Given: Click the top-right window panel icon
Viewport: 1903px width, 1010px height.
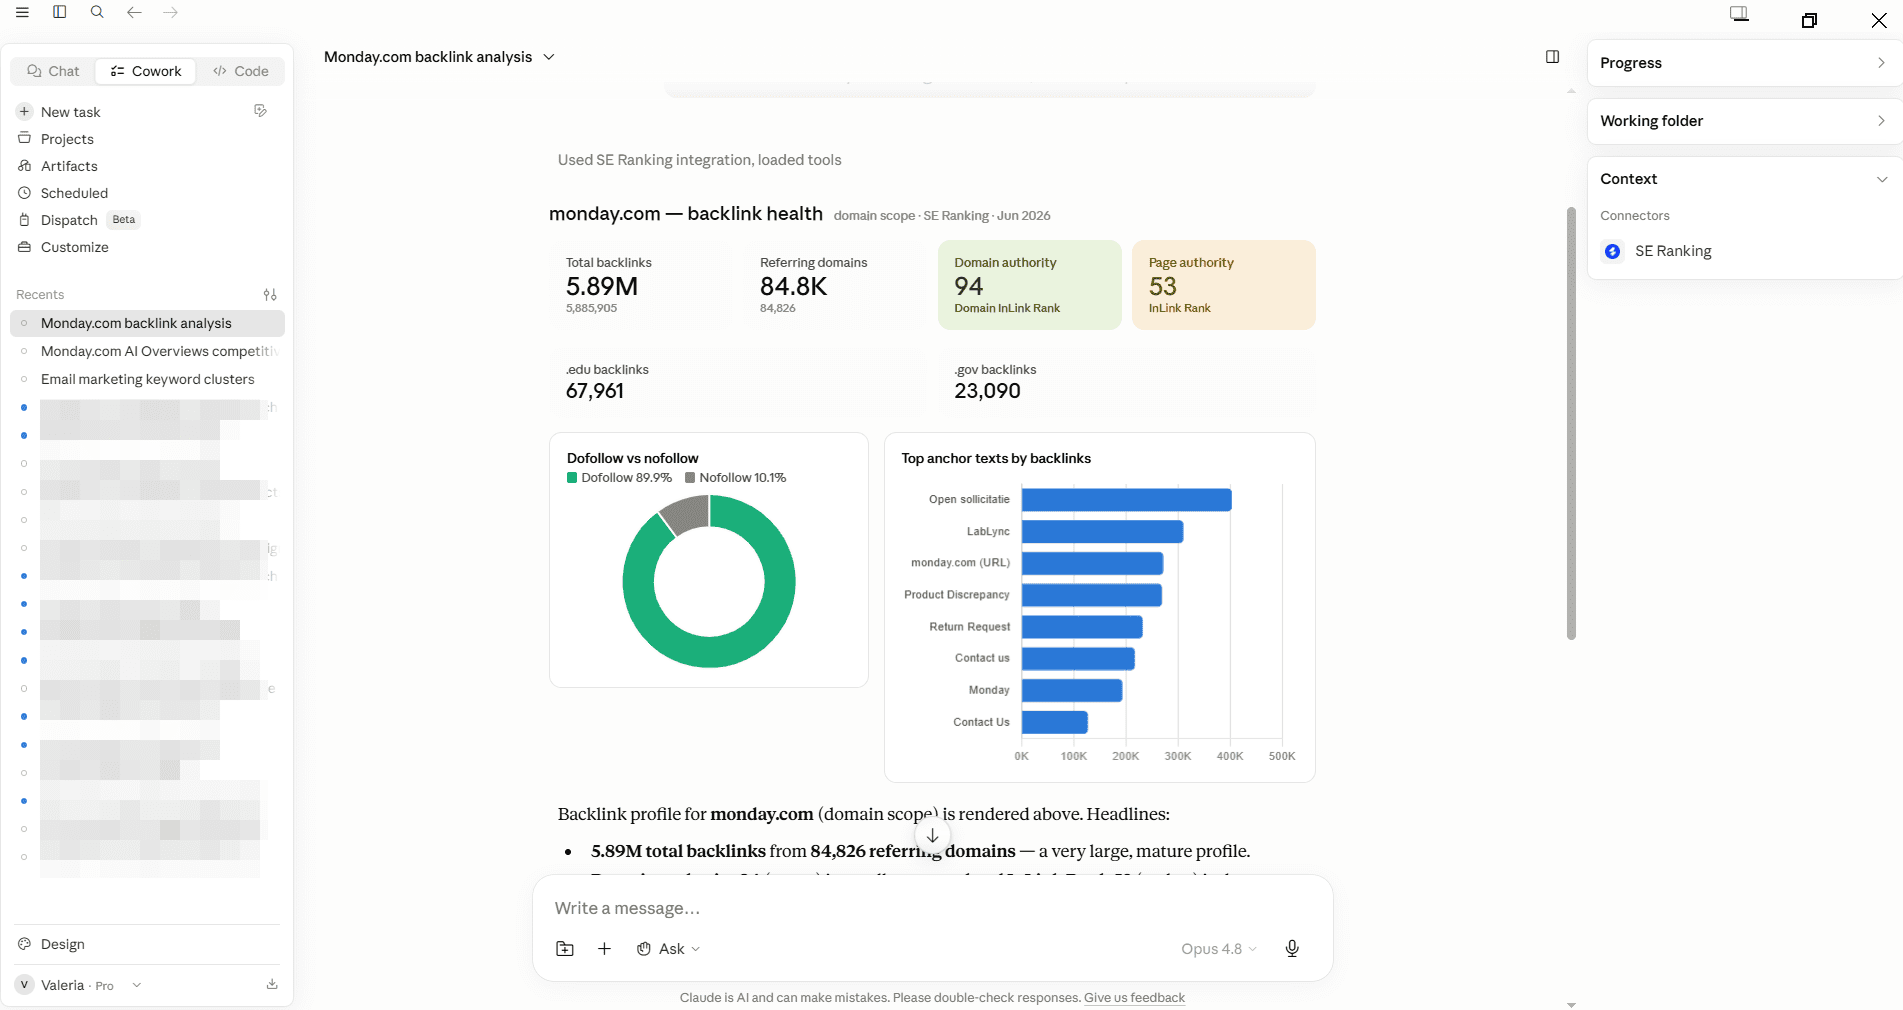Looking at the screenshot, I should coord(1740,14).
